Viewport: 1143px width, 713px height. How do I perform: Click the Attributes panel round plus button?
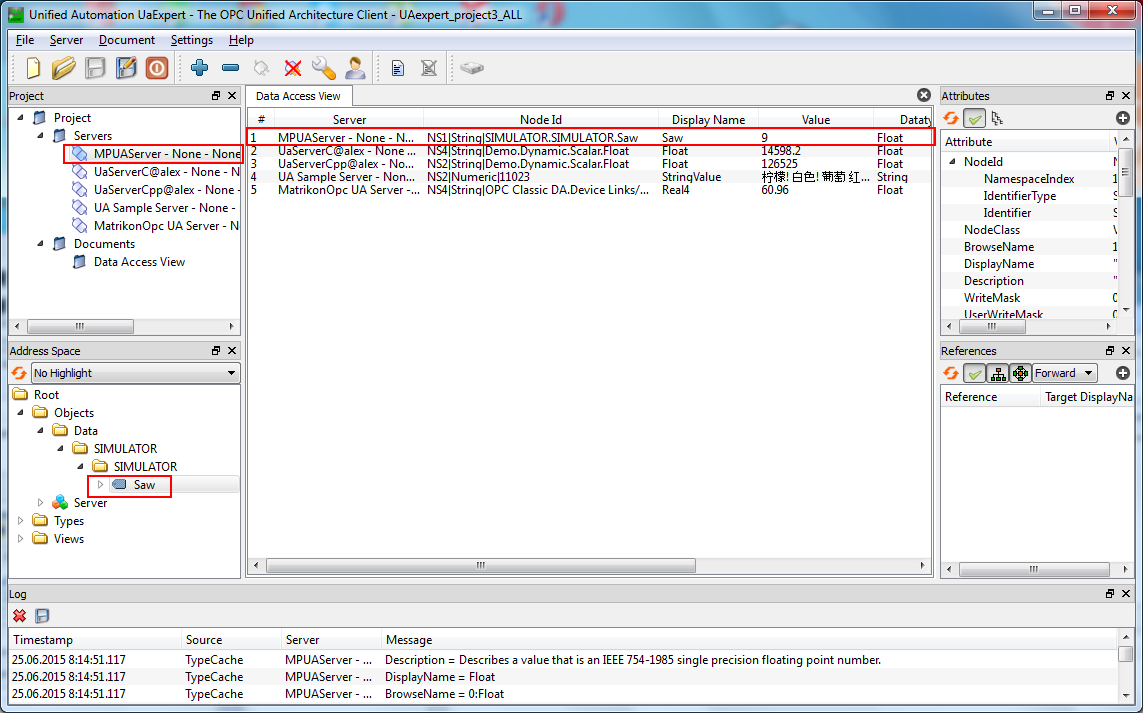click(1123, 118)
